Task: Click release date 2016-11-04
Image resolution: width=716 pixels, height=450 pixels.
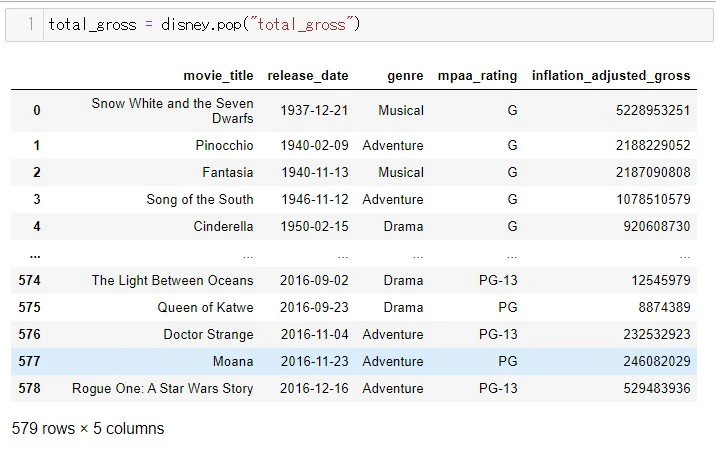Action: [315, 334]
